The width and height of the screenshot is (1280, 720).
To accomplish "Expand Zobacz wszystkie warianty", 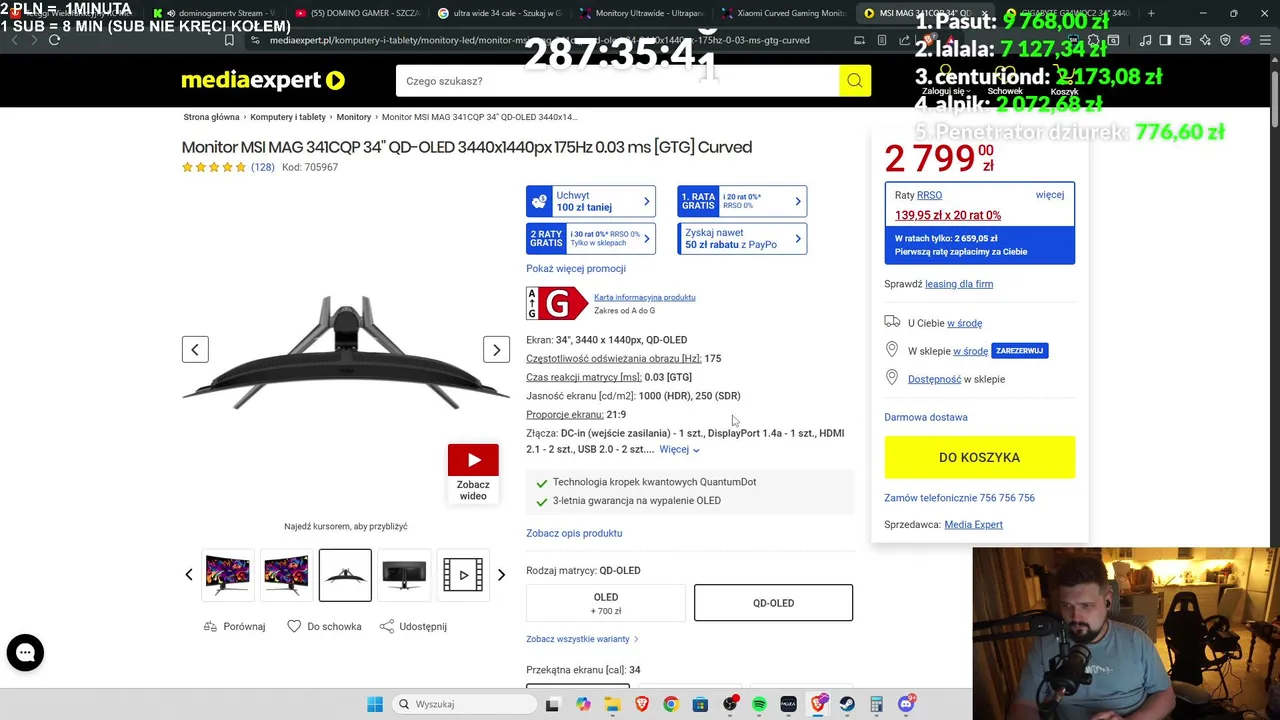I will (582, 639).
